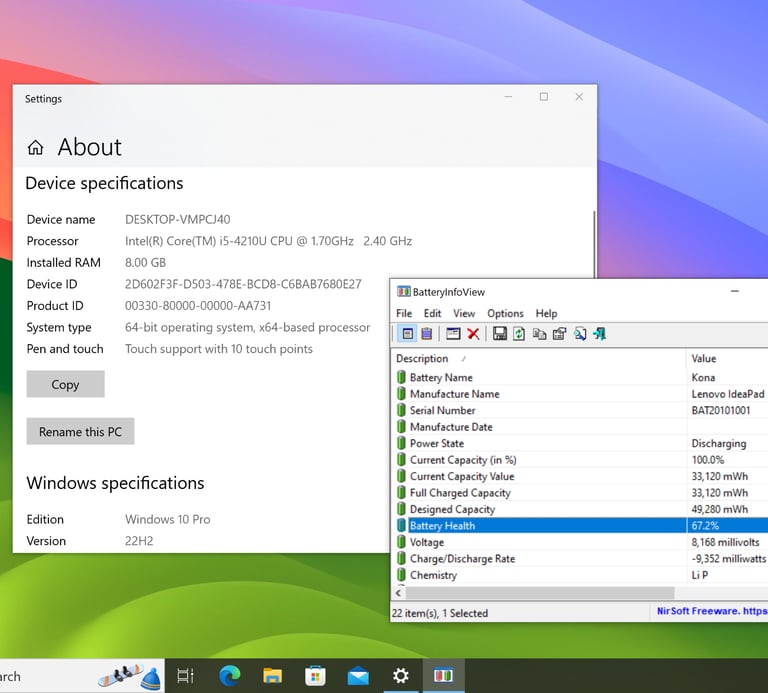Image resolution: width=768 pixels, height=693 pixels.
Task: Open the Options menu in BatteryInfoView
Action: point(505,313)
